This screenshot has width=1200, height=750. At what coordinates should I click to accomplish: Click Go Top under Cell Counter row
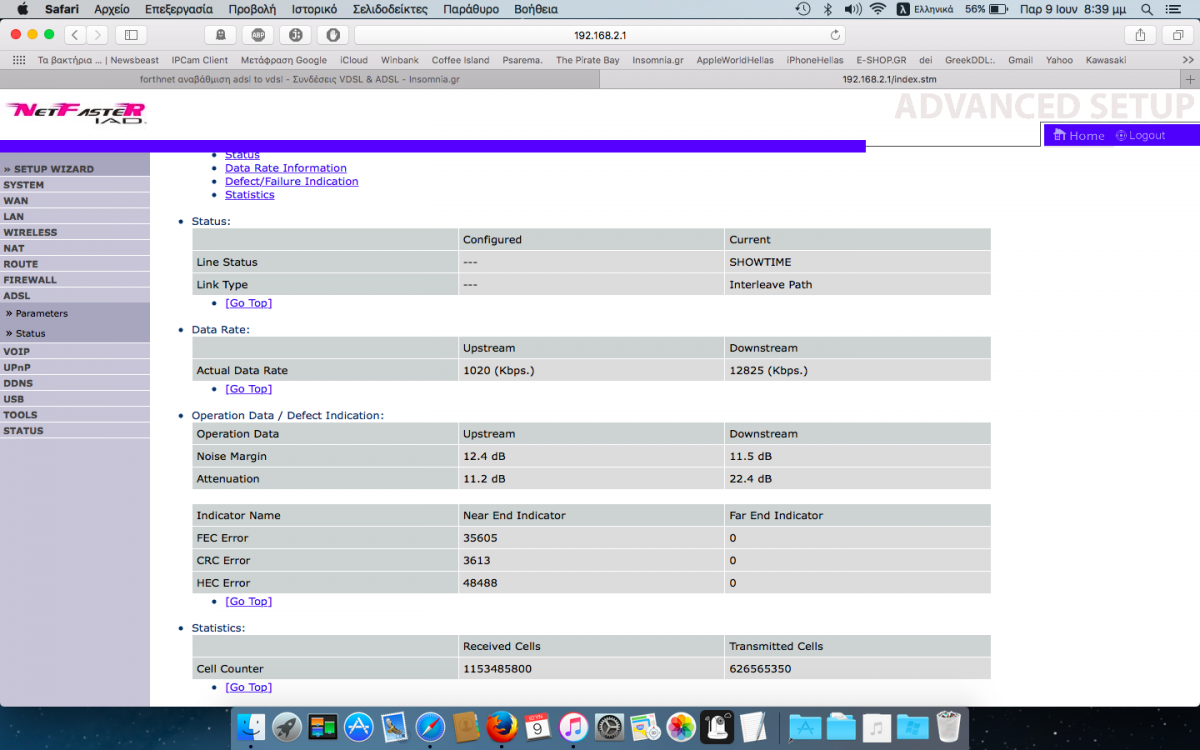(x=248, y=687)
